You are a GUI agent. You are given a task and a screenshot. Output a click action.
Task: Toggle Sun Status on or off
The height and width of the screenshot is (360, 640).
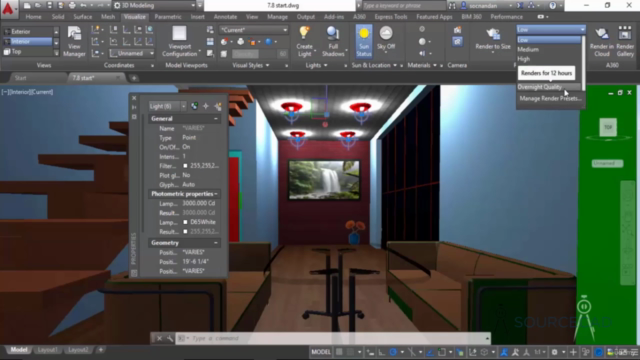coord(364,41)
